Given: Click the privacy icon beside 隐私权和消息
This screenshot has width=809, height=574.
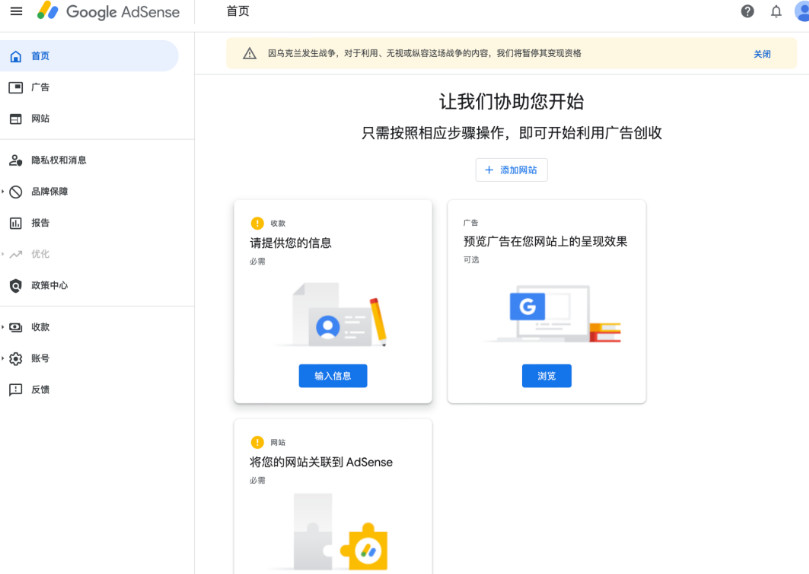Looking at the screenshot, I should 16,160.
